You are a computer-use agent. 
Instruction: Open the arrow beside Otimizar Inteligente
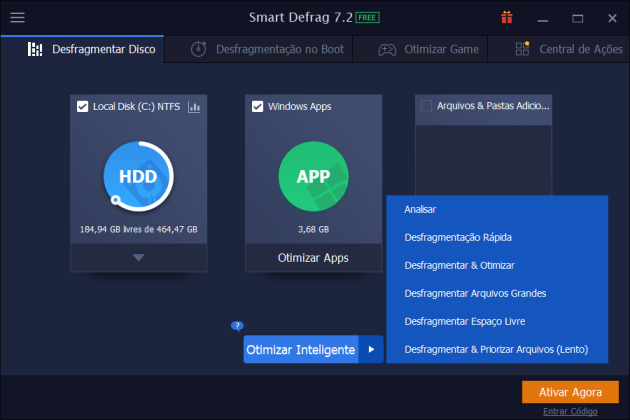click(371, 349)
